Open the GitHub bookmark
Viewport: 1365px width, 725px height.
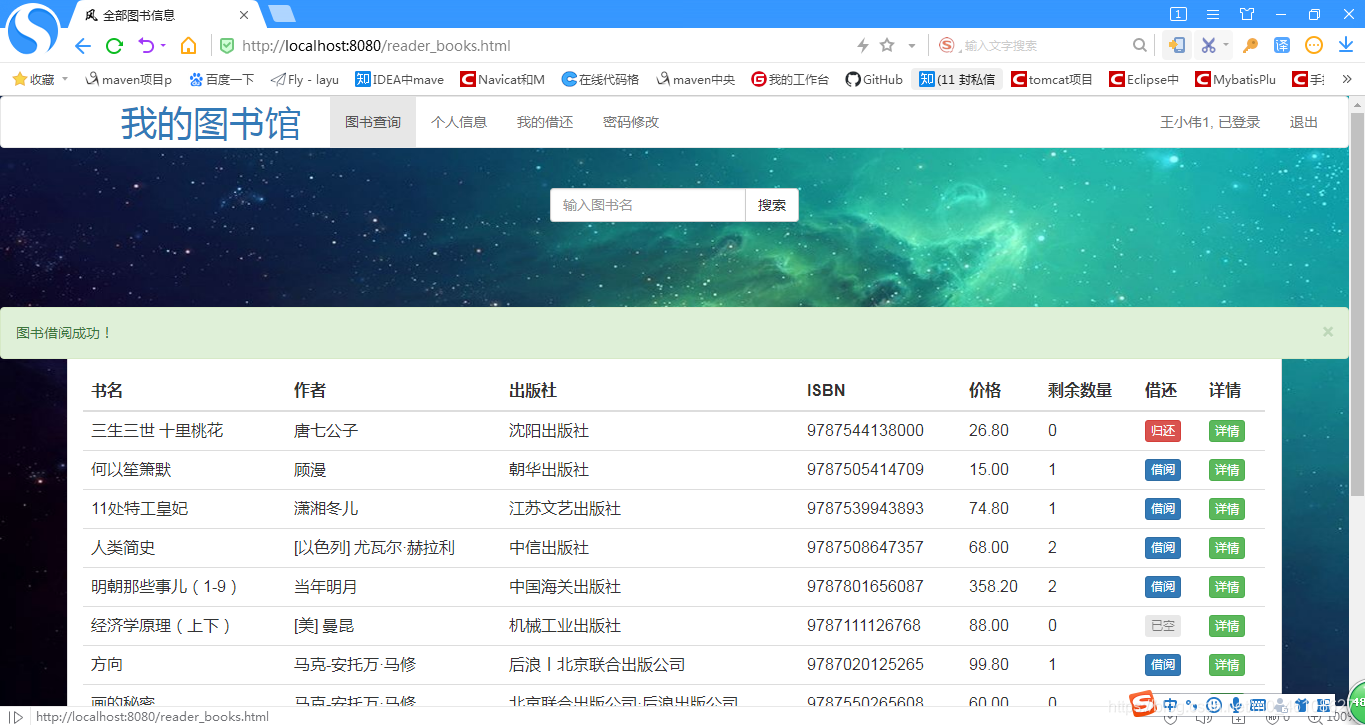[874, 79]
